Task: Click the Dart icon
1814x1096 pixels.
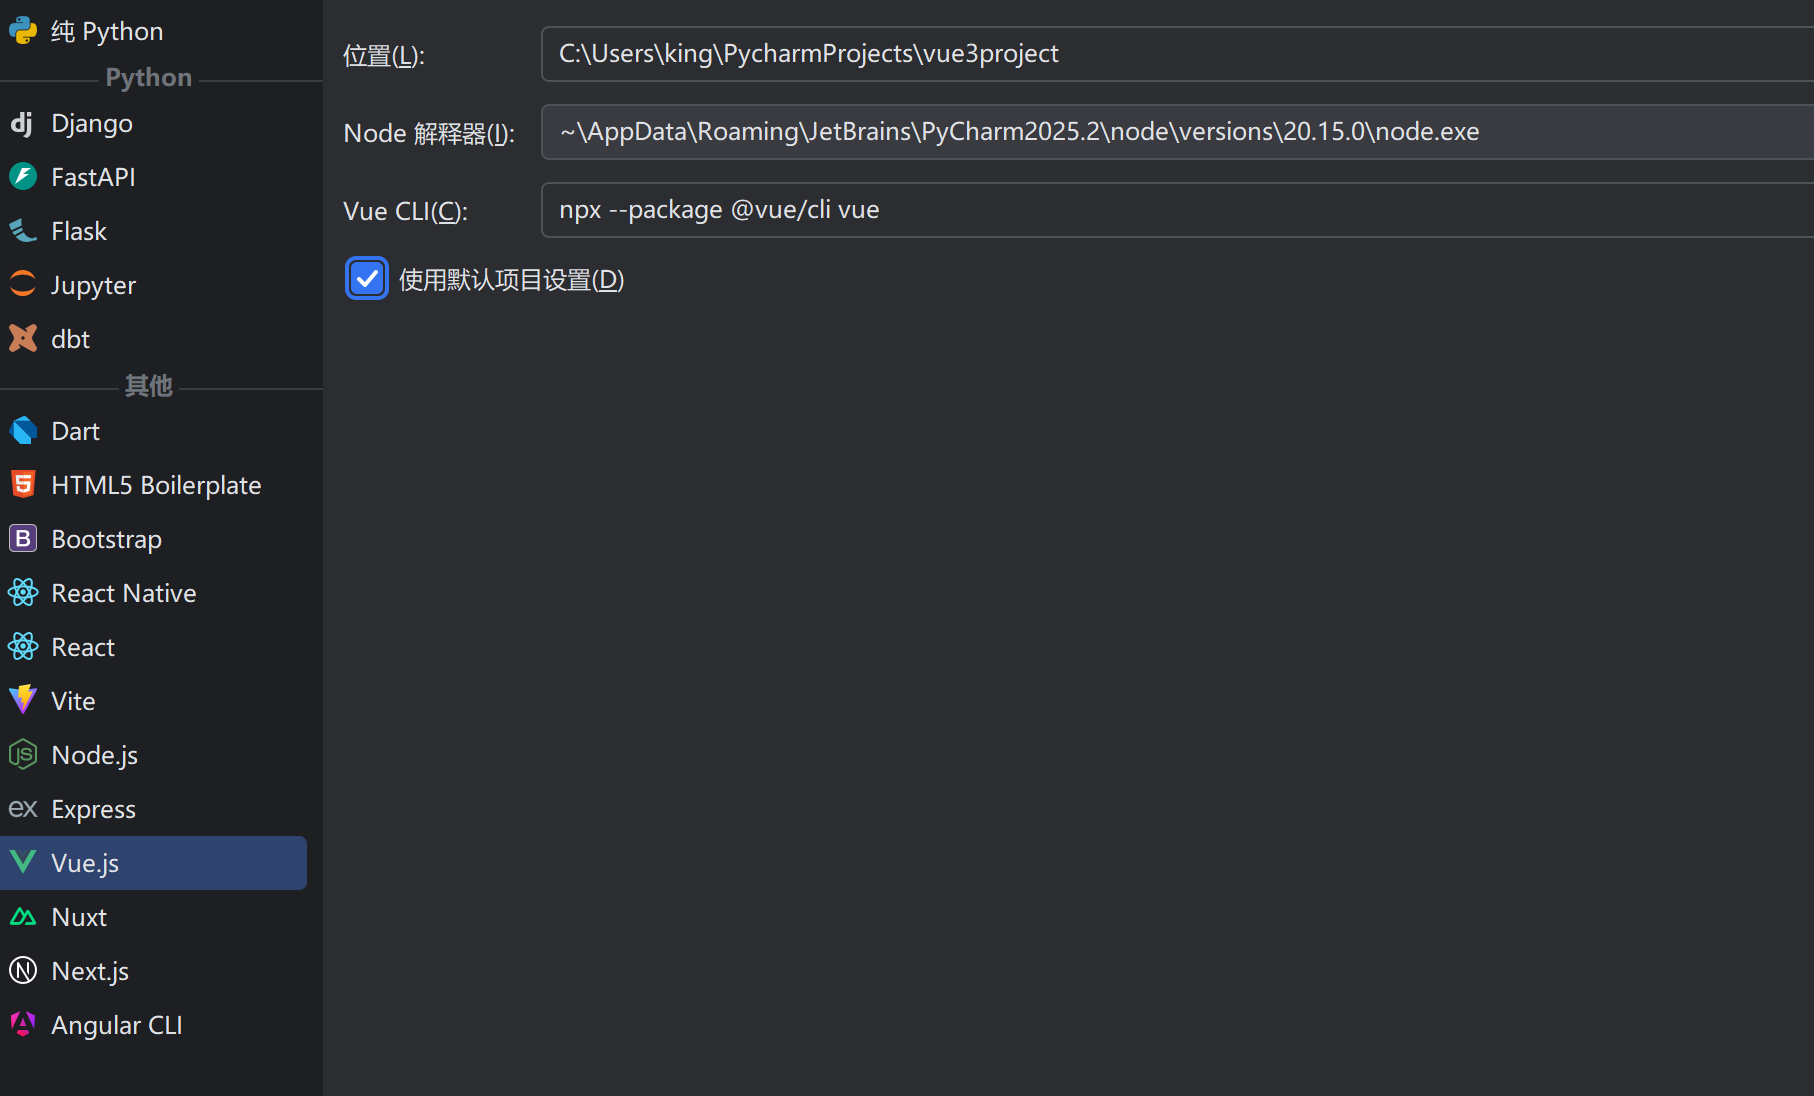Action: coord(23,431)
